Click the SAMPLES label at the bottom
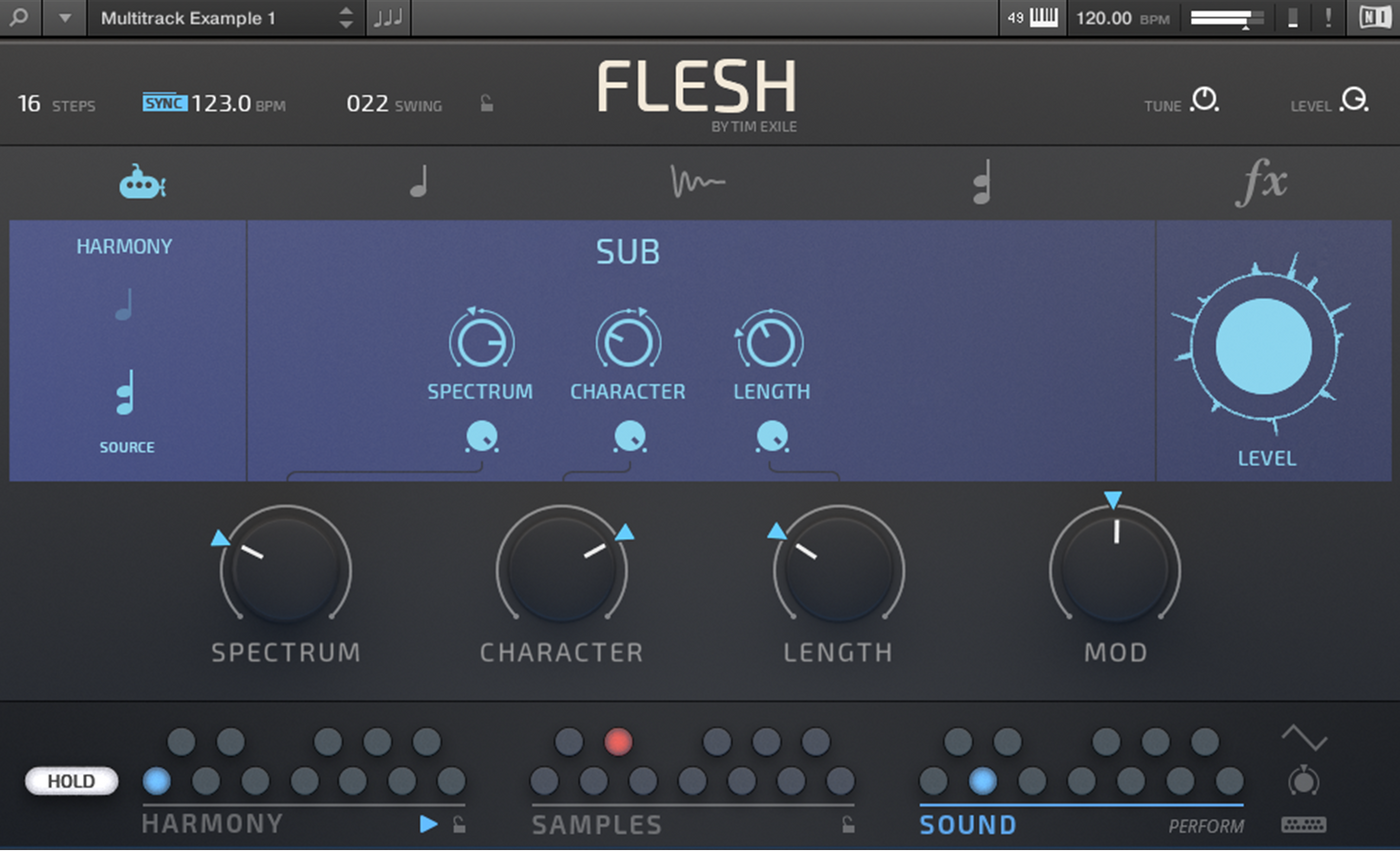 tap(597, 825)
